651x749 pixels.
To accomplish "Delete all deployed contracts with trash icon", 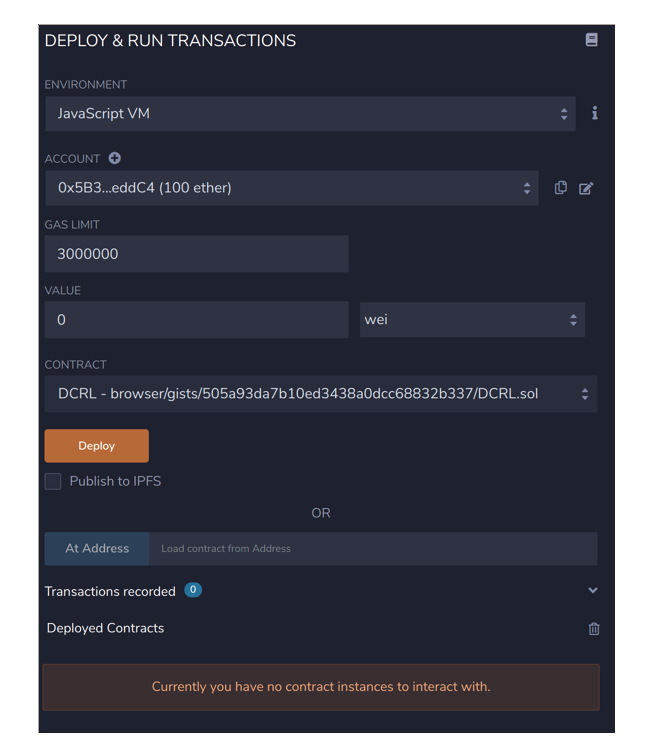I will (594, 629).
